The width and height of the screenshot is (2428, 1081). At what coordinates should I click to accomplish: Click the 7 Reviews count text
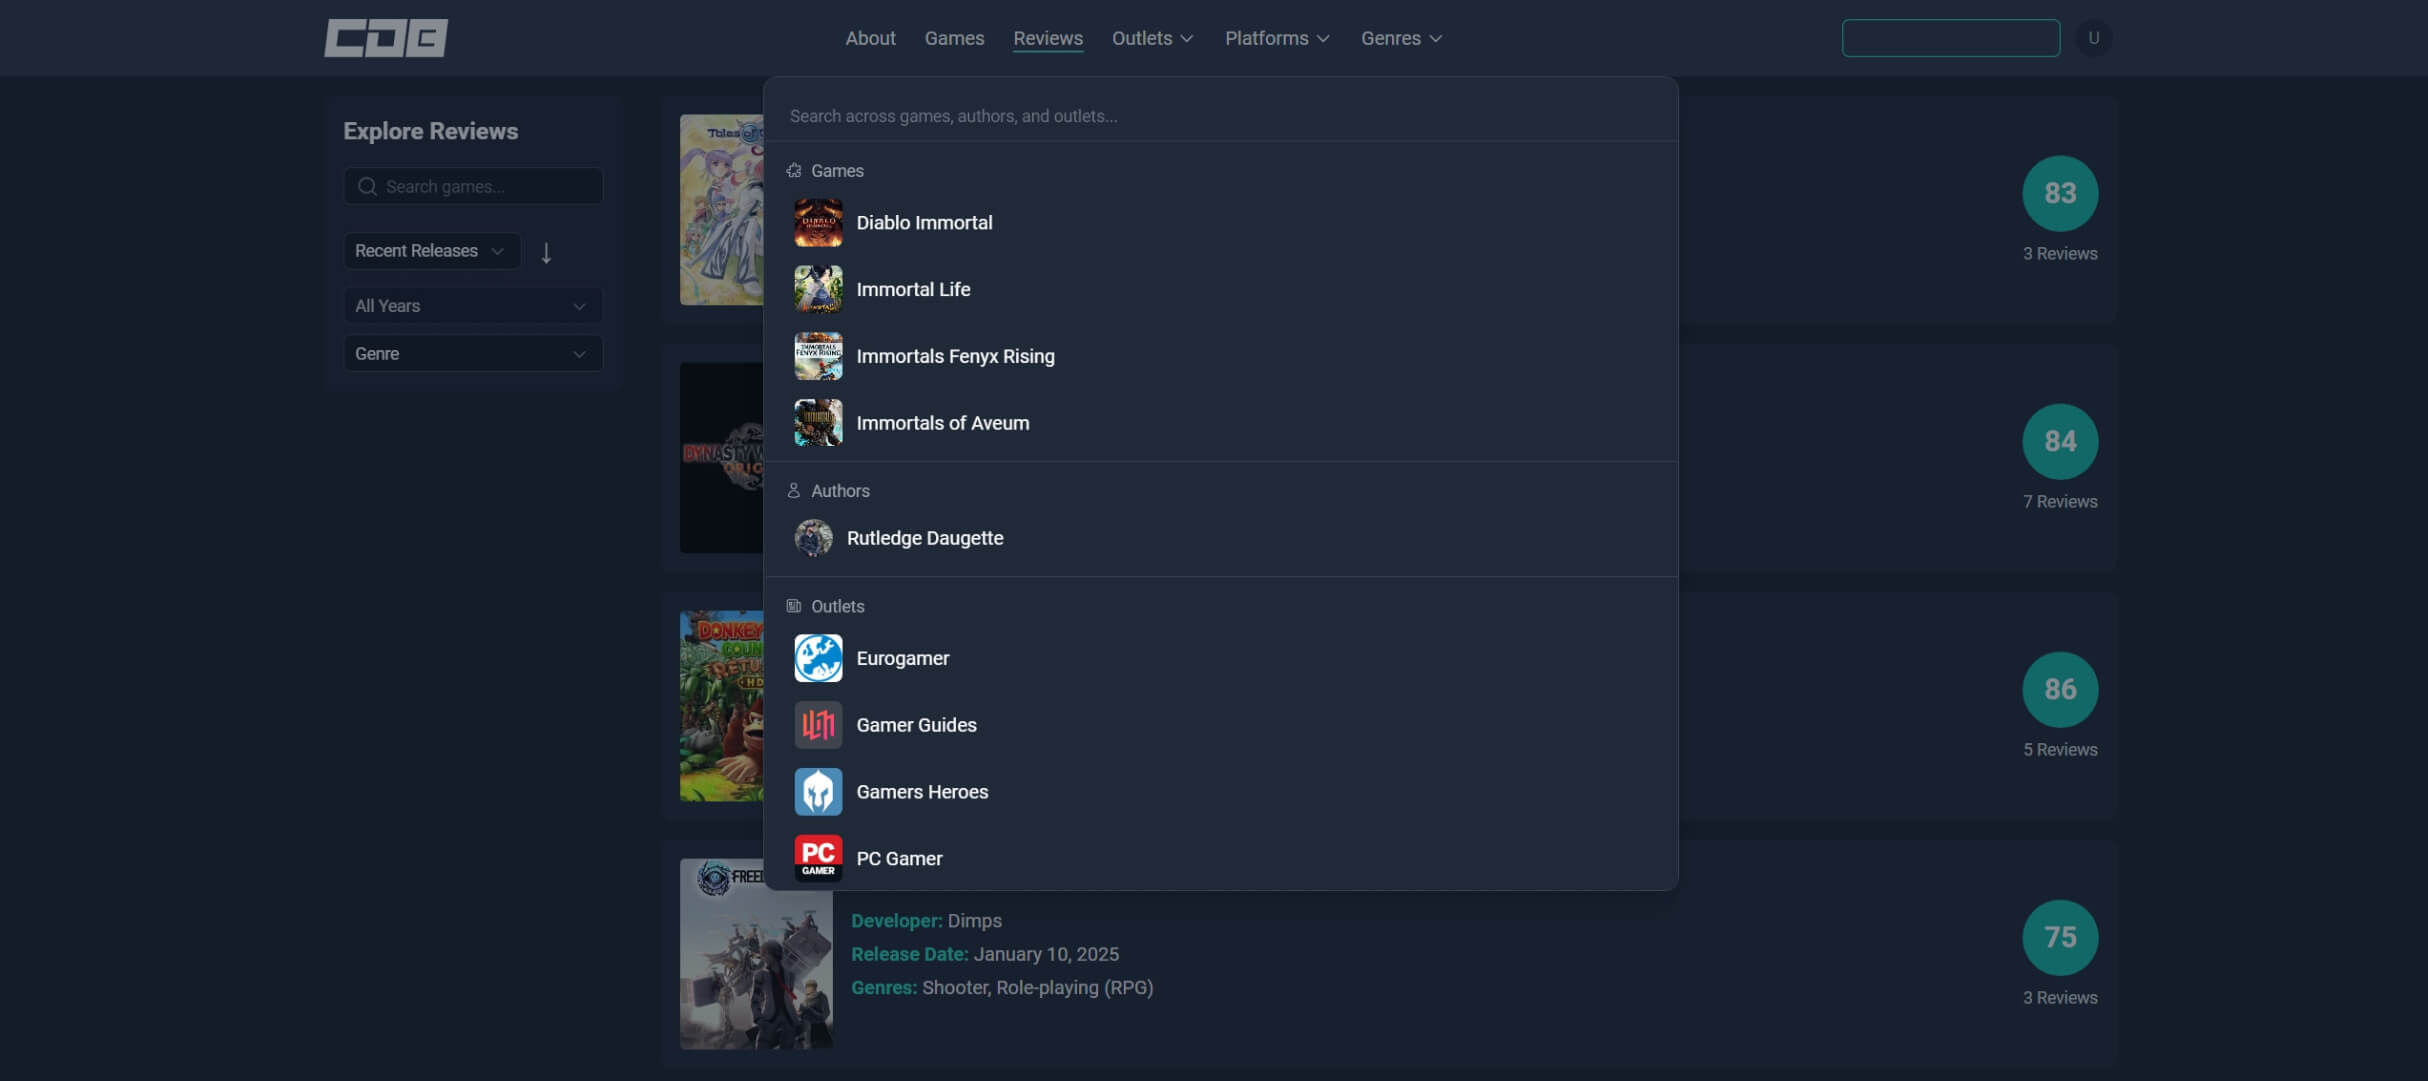click(2060, 502)
